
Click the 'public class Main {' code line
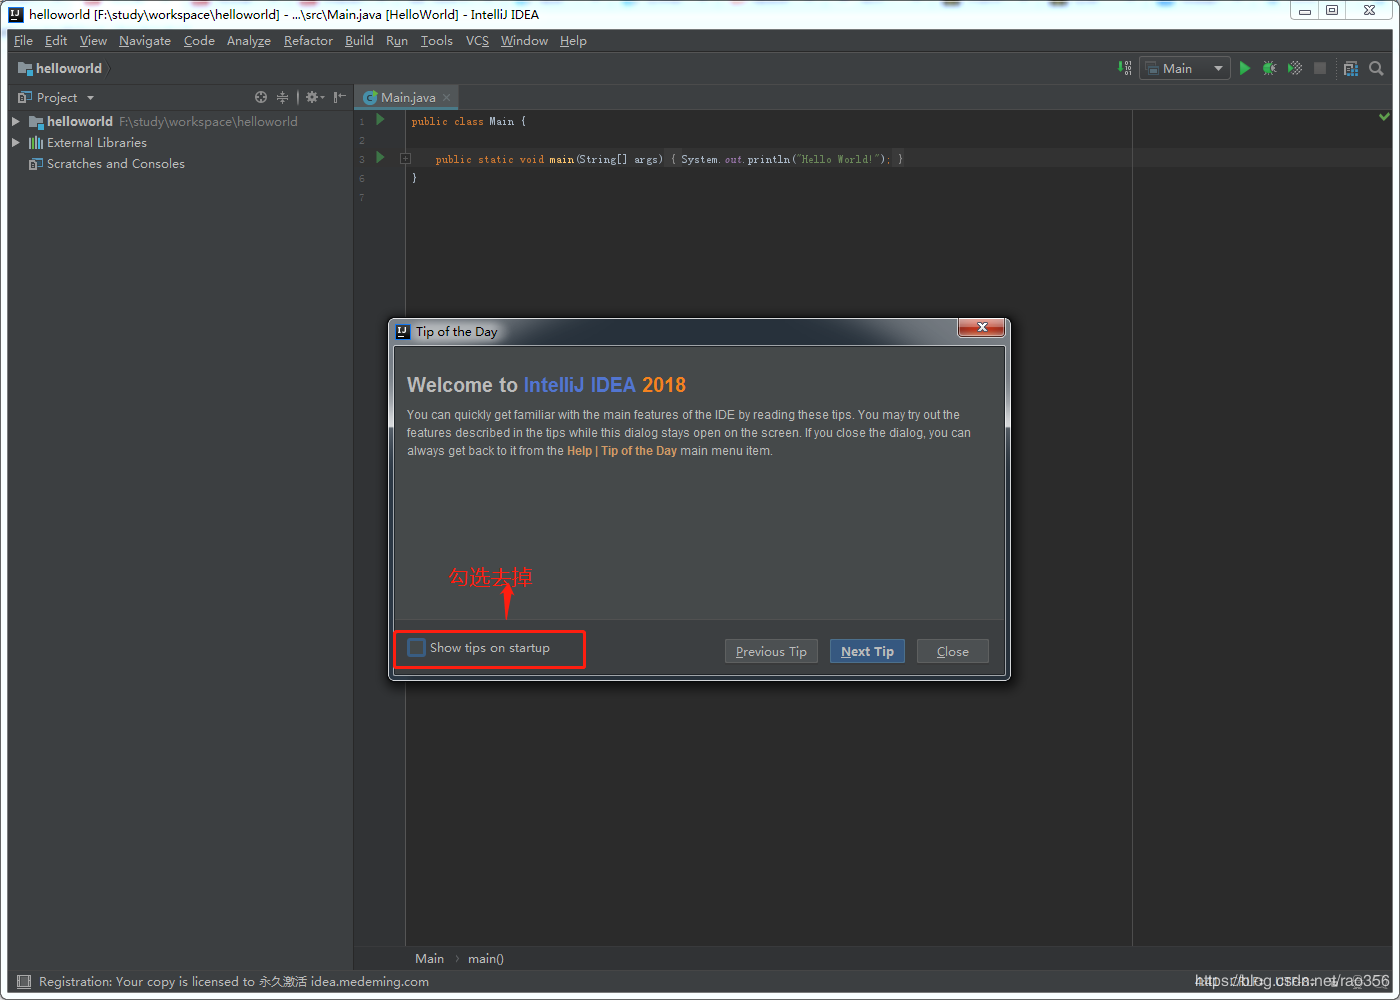coord(468,121)
